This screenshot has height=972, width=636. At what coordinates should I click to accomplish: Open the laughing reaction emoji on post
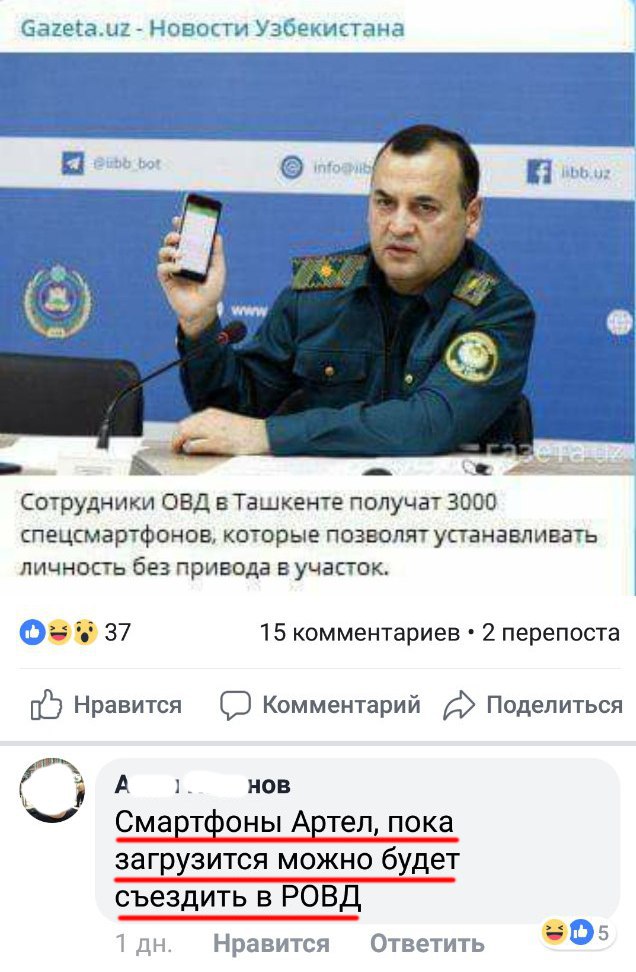59,632
